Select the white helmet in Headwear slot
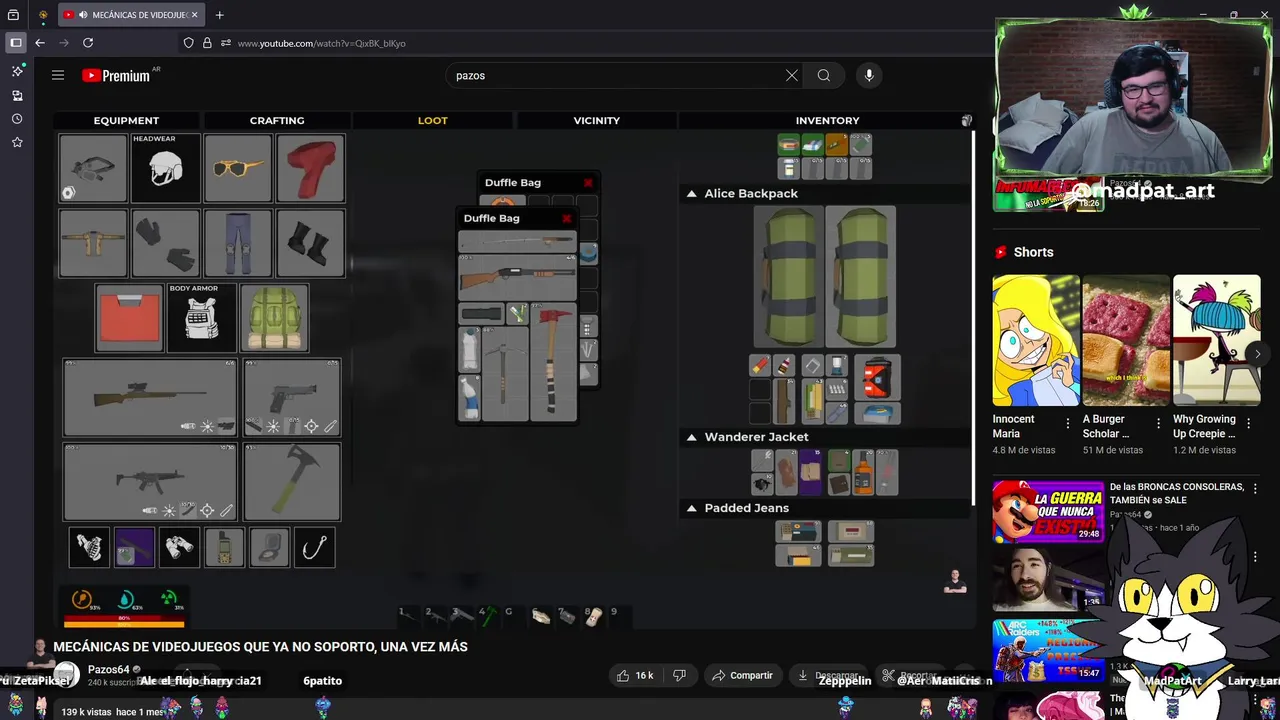The image size is (1280, 720). (166, 168)
